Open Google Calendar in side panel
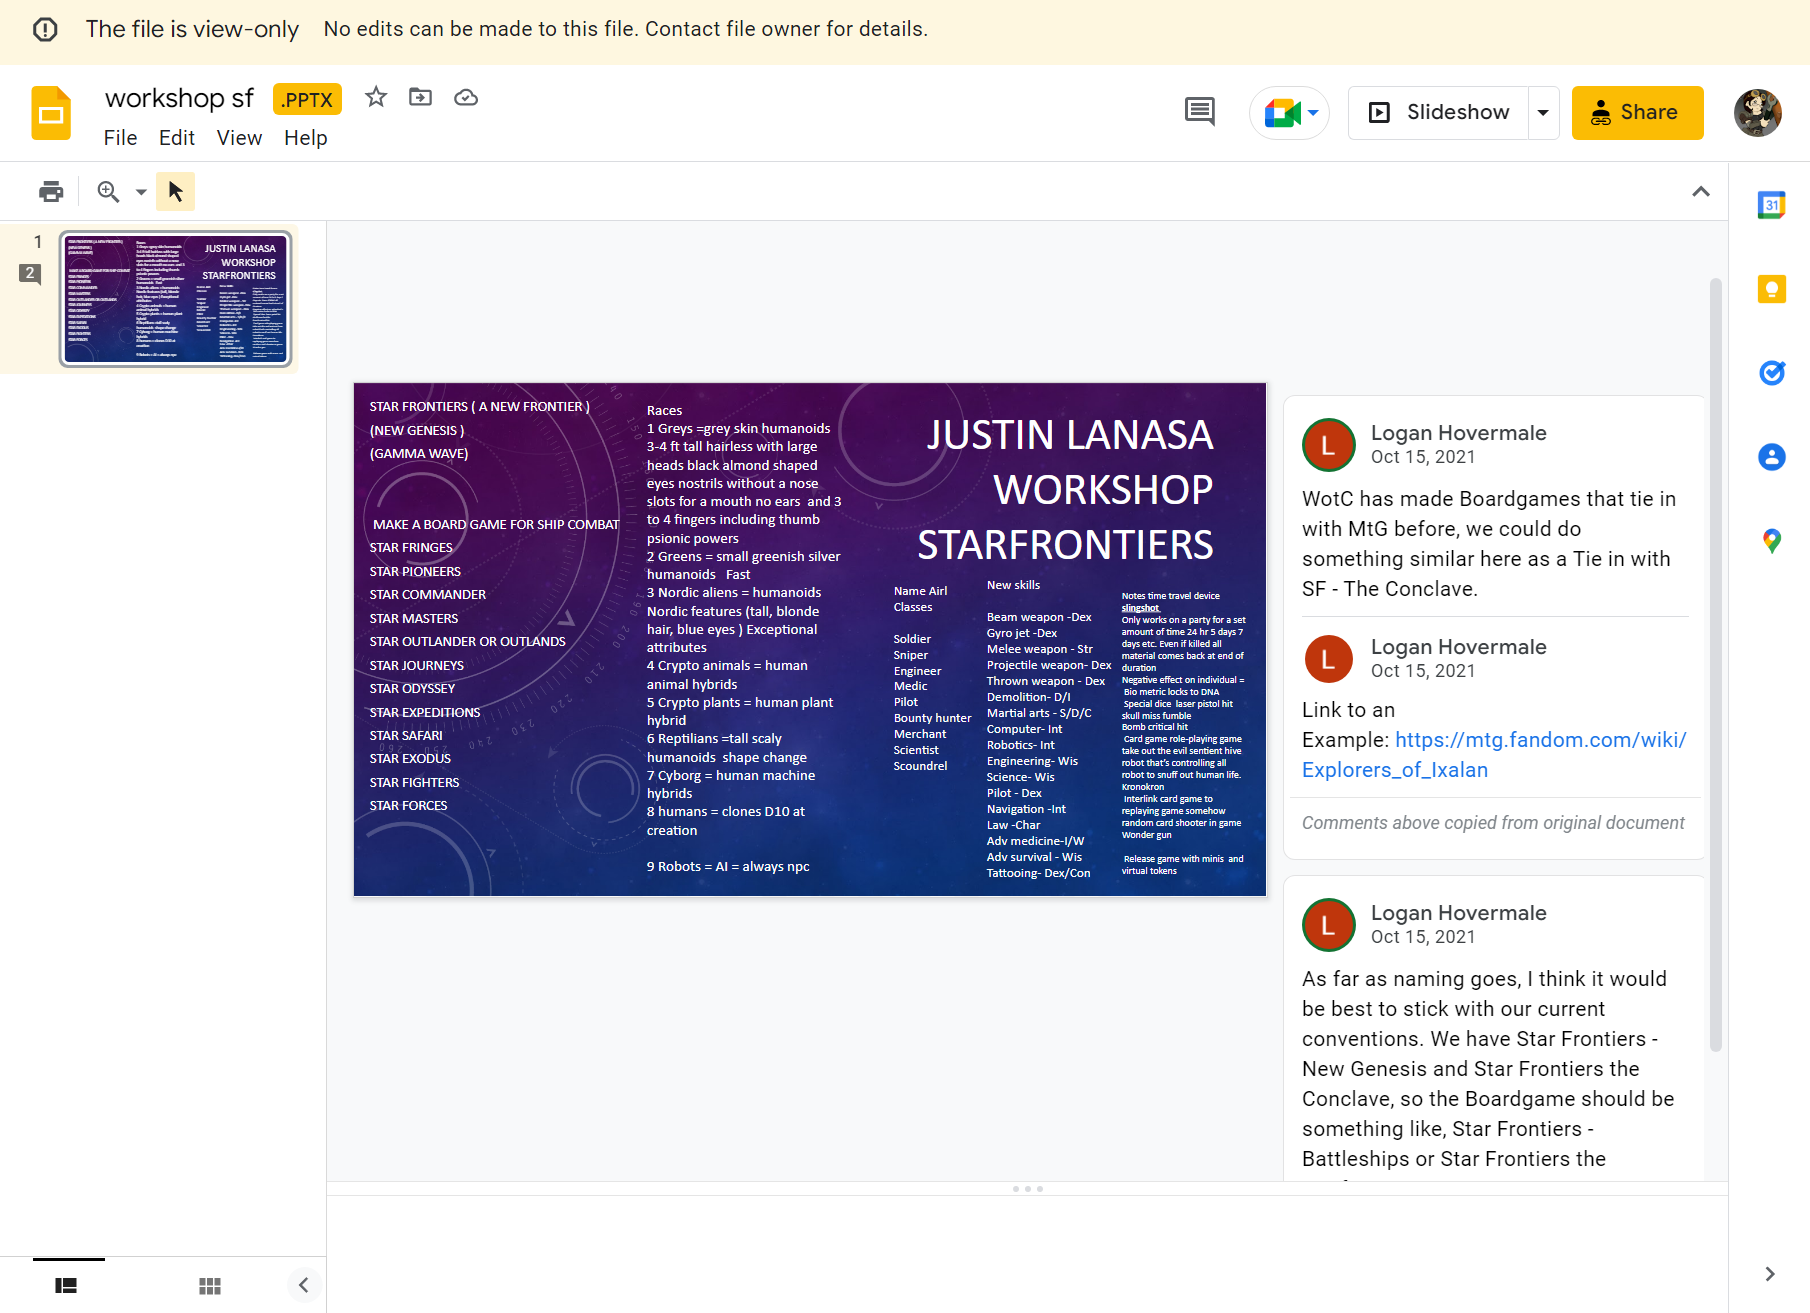The width and height of the screenshot is (1810, 1313). point(1771,206)
